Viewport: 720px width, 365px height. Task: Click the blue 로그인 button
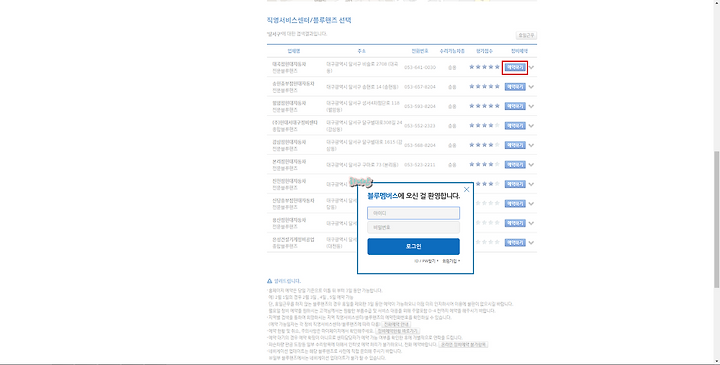[413, 247]
